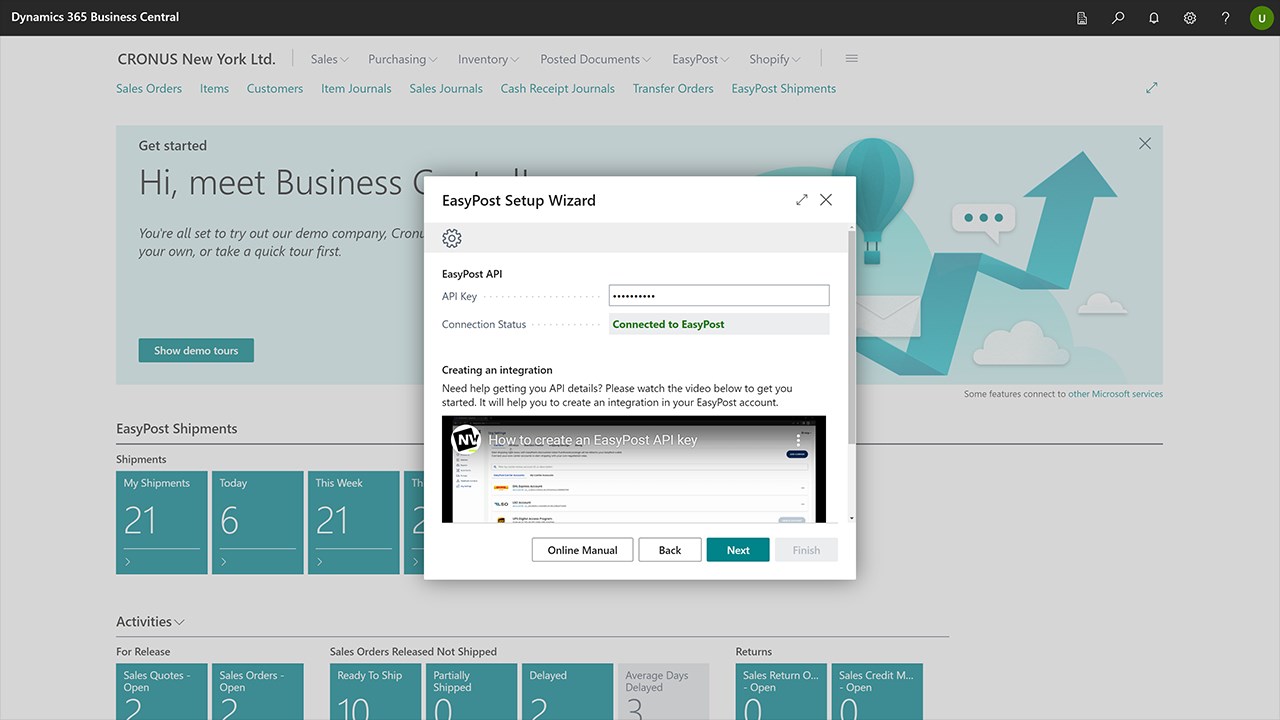Open Sales Journals

click(446, 88)
